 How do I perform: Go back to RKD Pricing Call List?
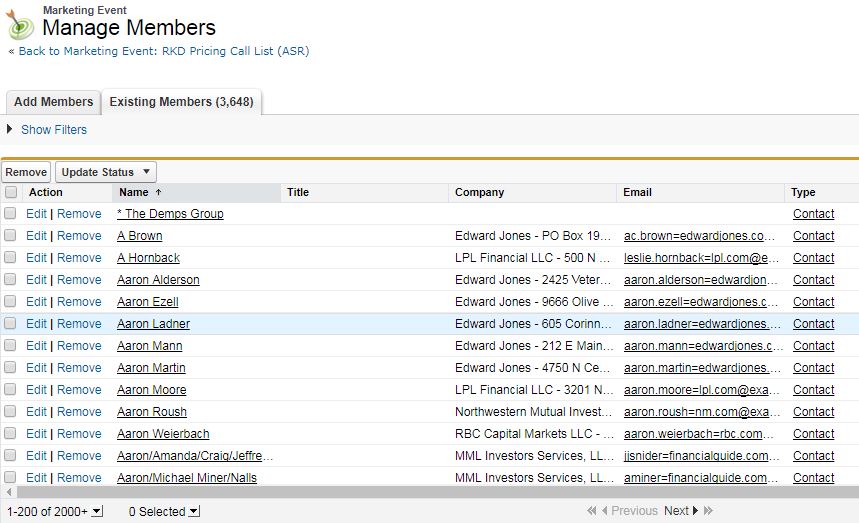coord(163,51)
